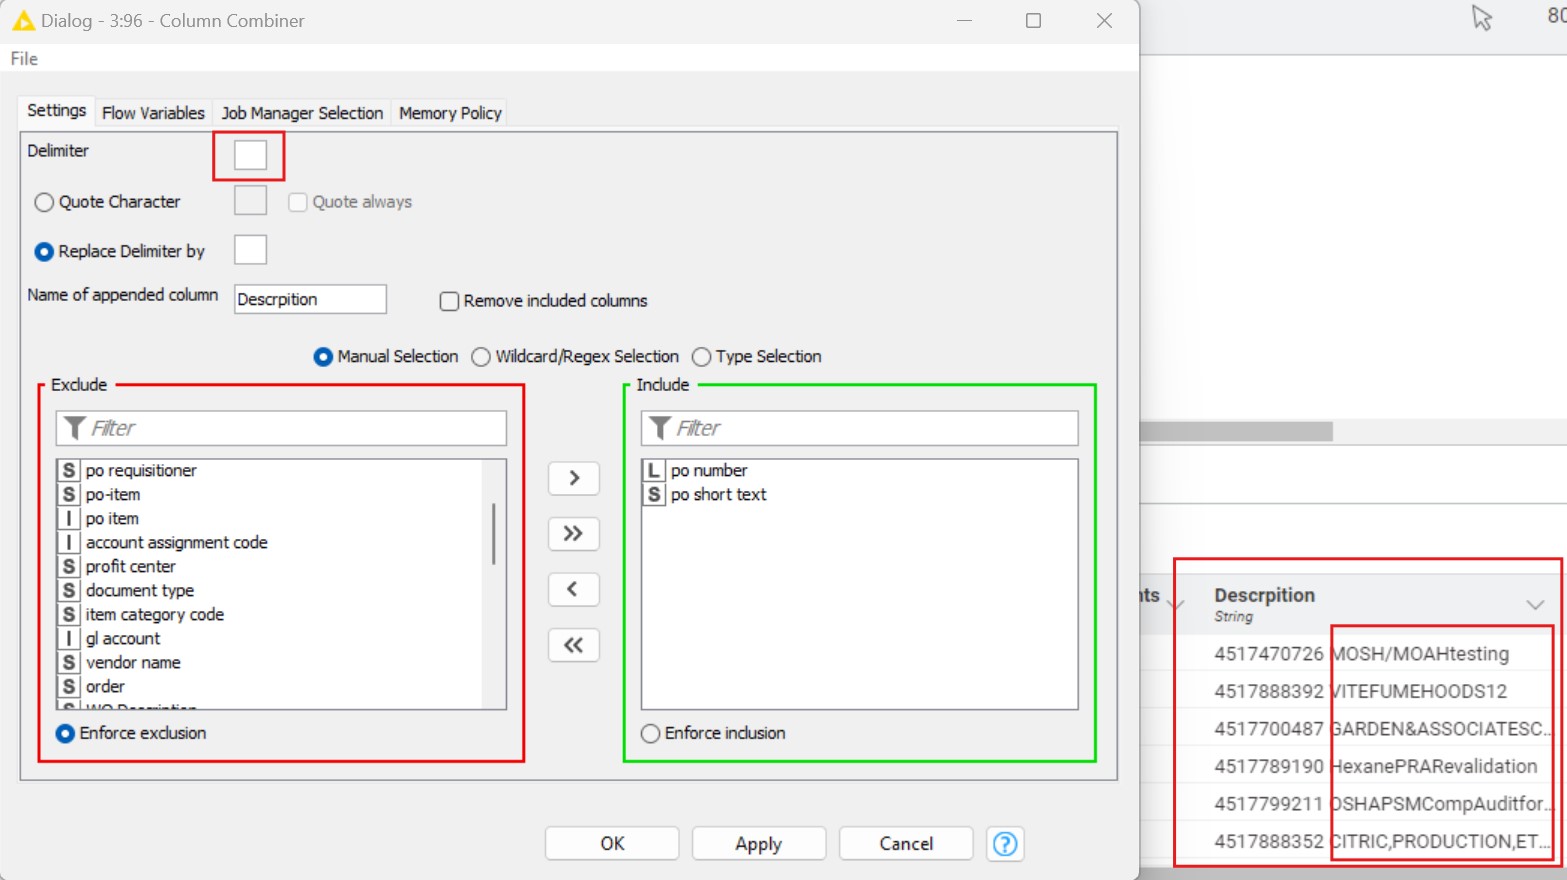The image size is (1567, 880).
Task: Open the Descrpition column dropdown in results table
Action: tap(1535, 604)
